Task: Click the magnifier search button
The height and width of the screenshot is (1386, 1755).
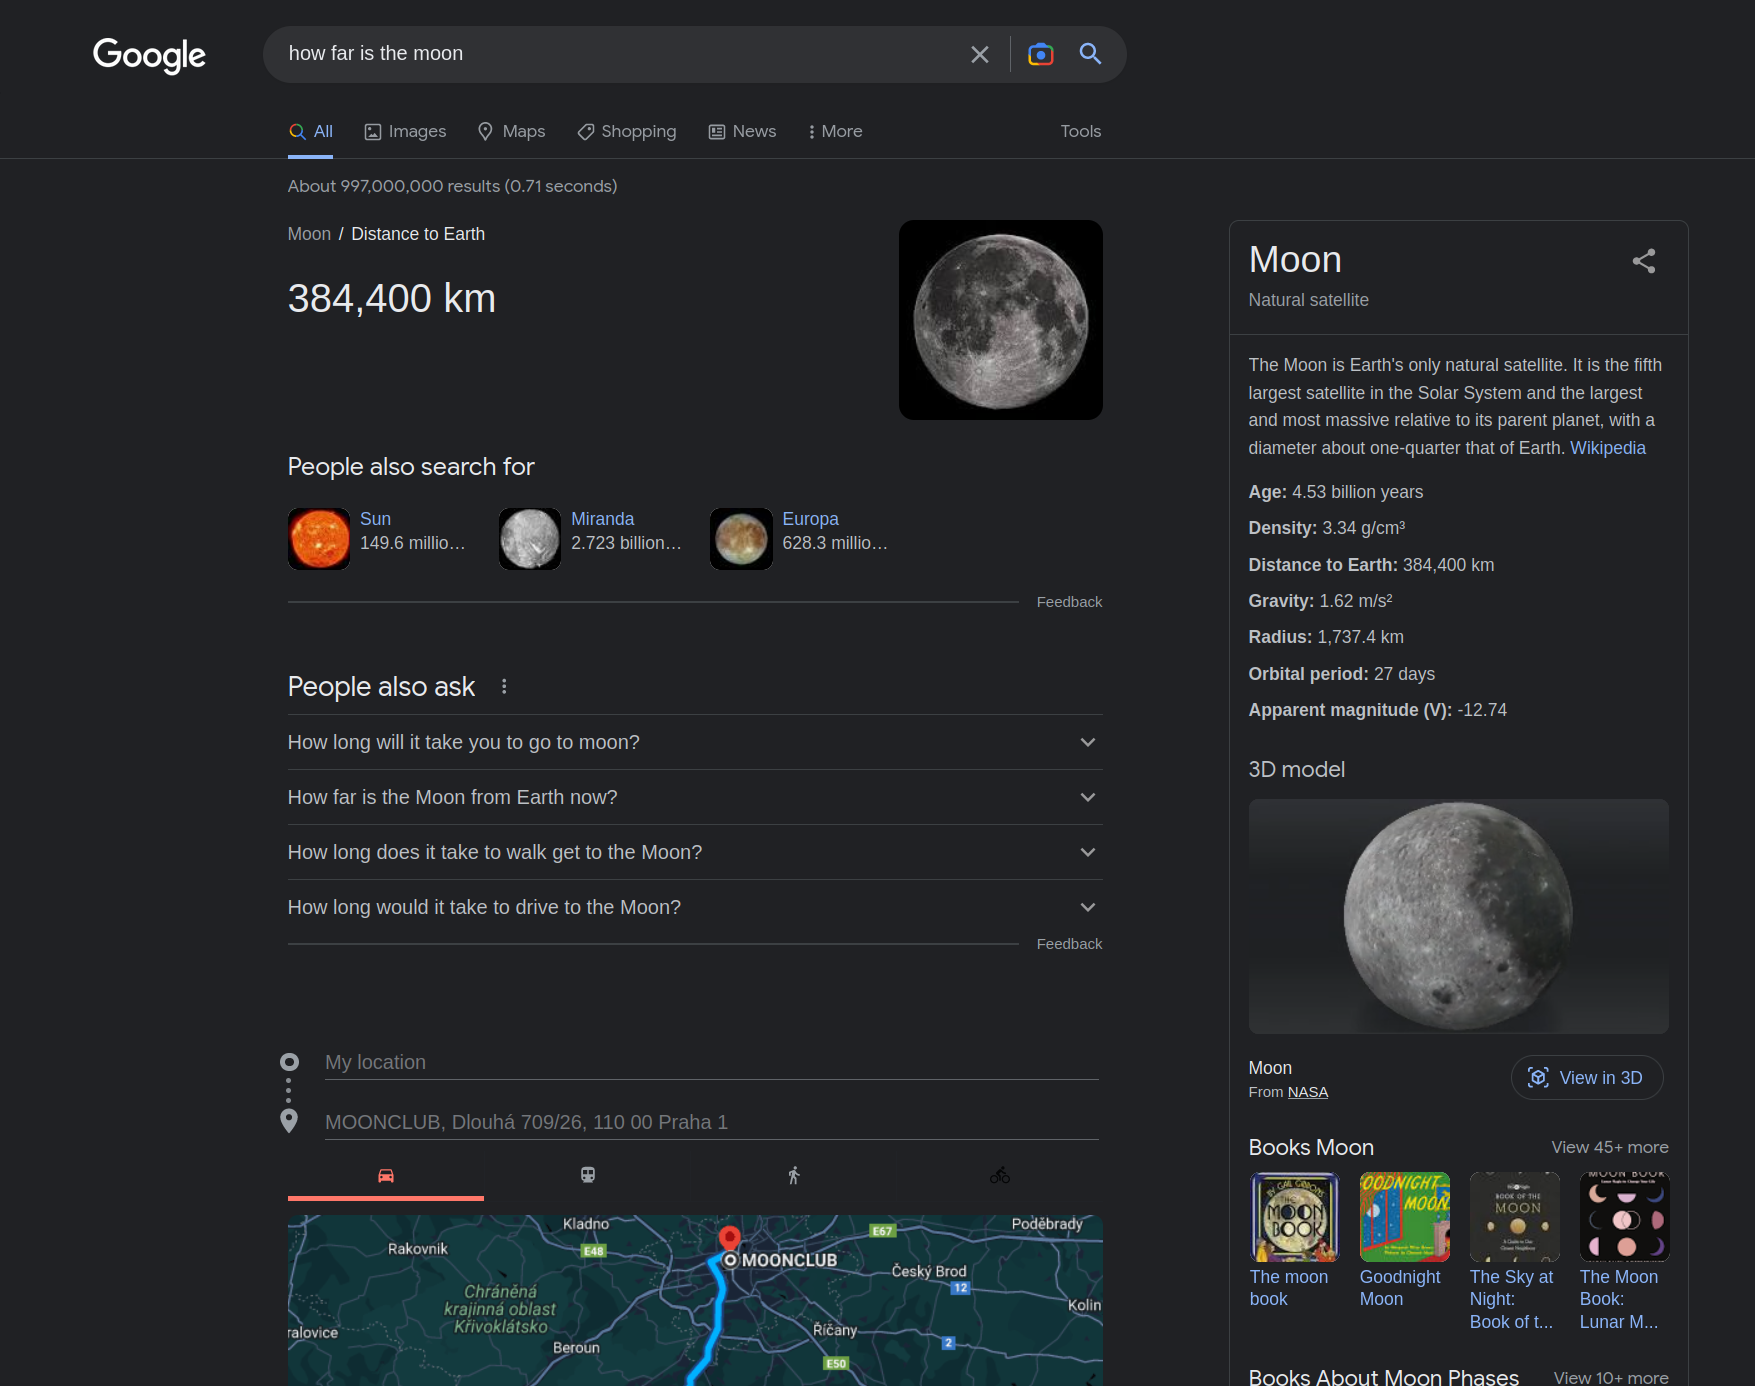Action: click(1090, 54)
